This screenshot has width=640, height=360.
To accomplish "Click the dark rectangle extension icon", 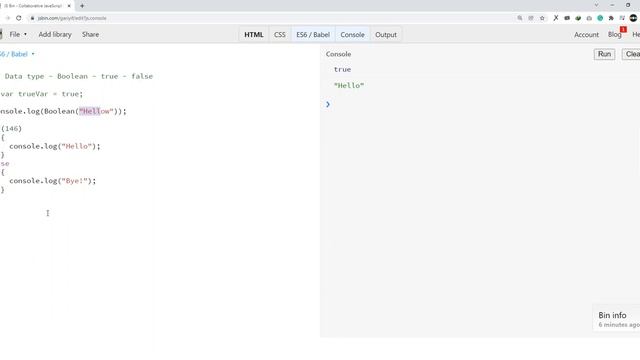I will (x=567, y=18).
